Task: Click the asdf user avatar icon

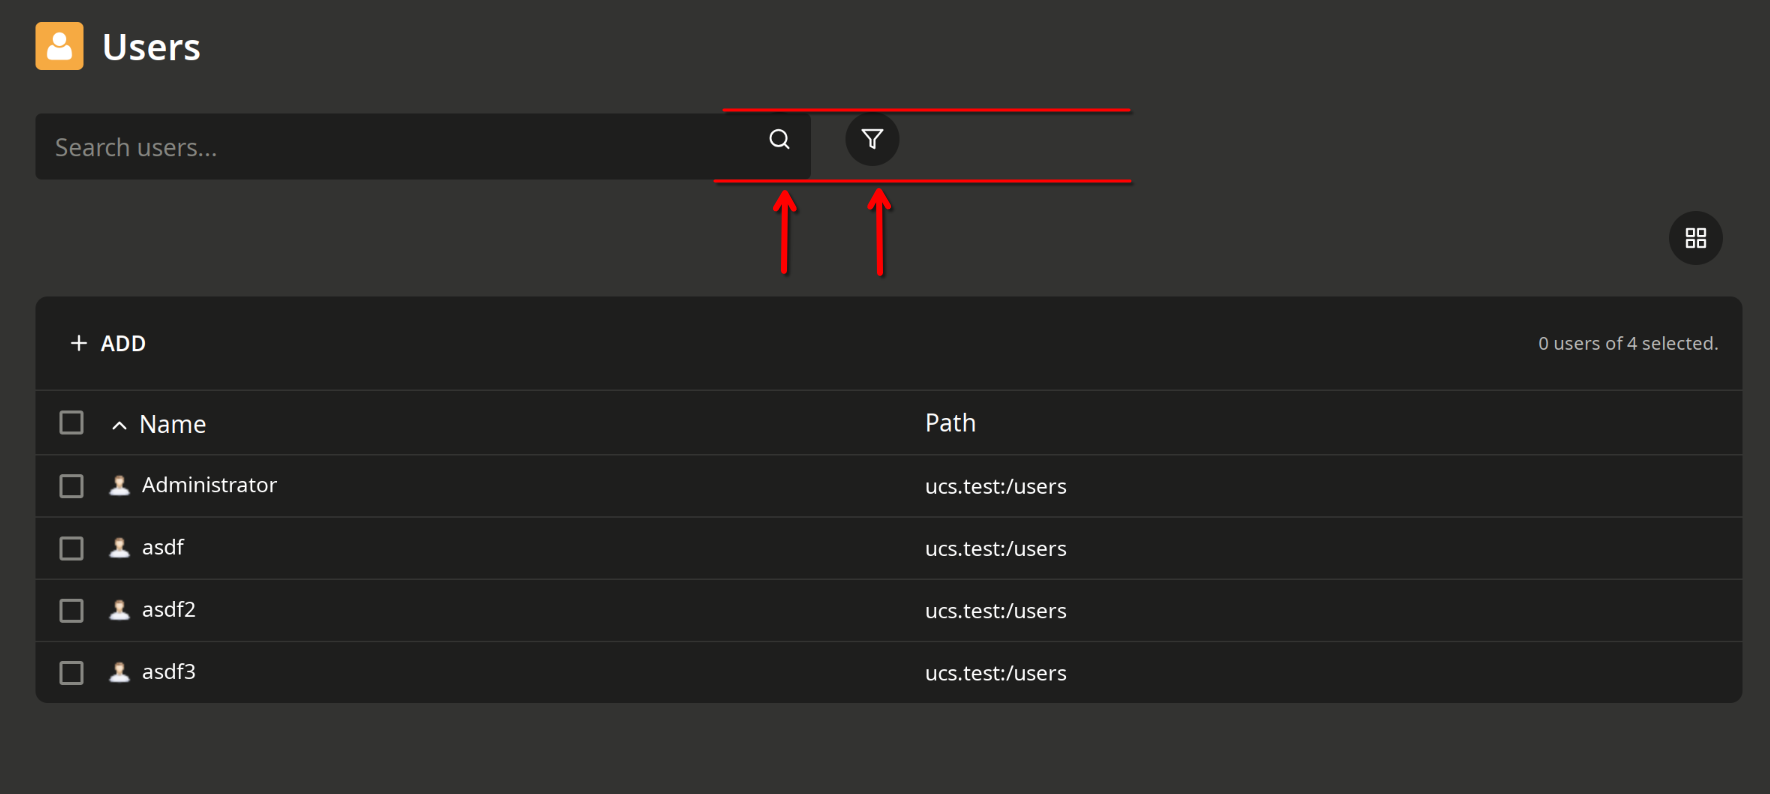Action: click(119, 548)
